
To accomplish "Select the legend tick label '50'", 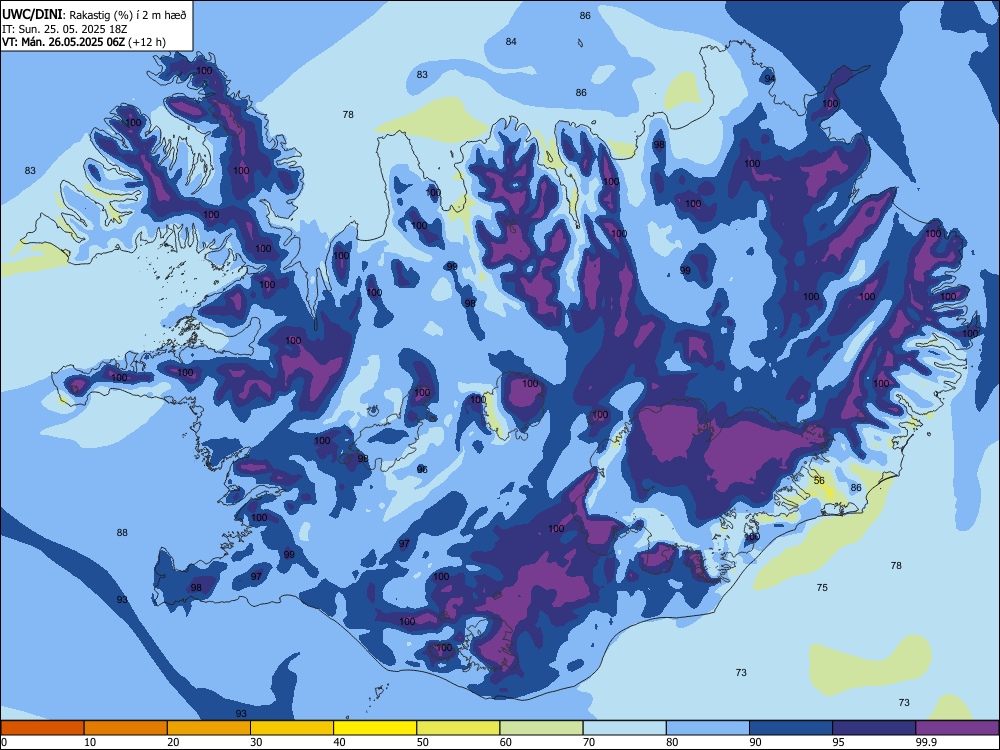I will click(x=422, y=742).
